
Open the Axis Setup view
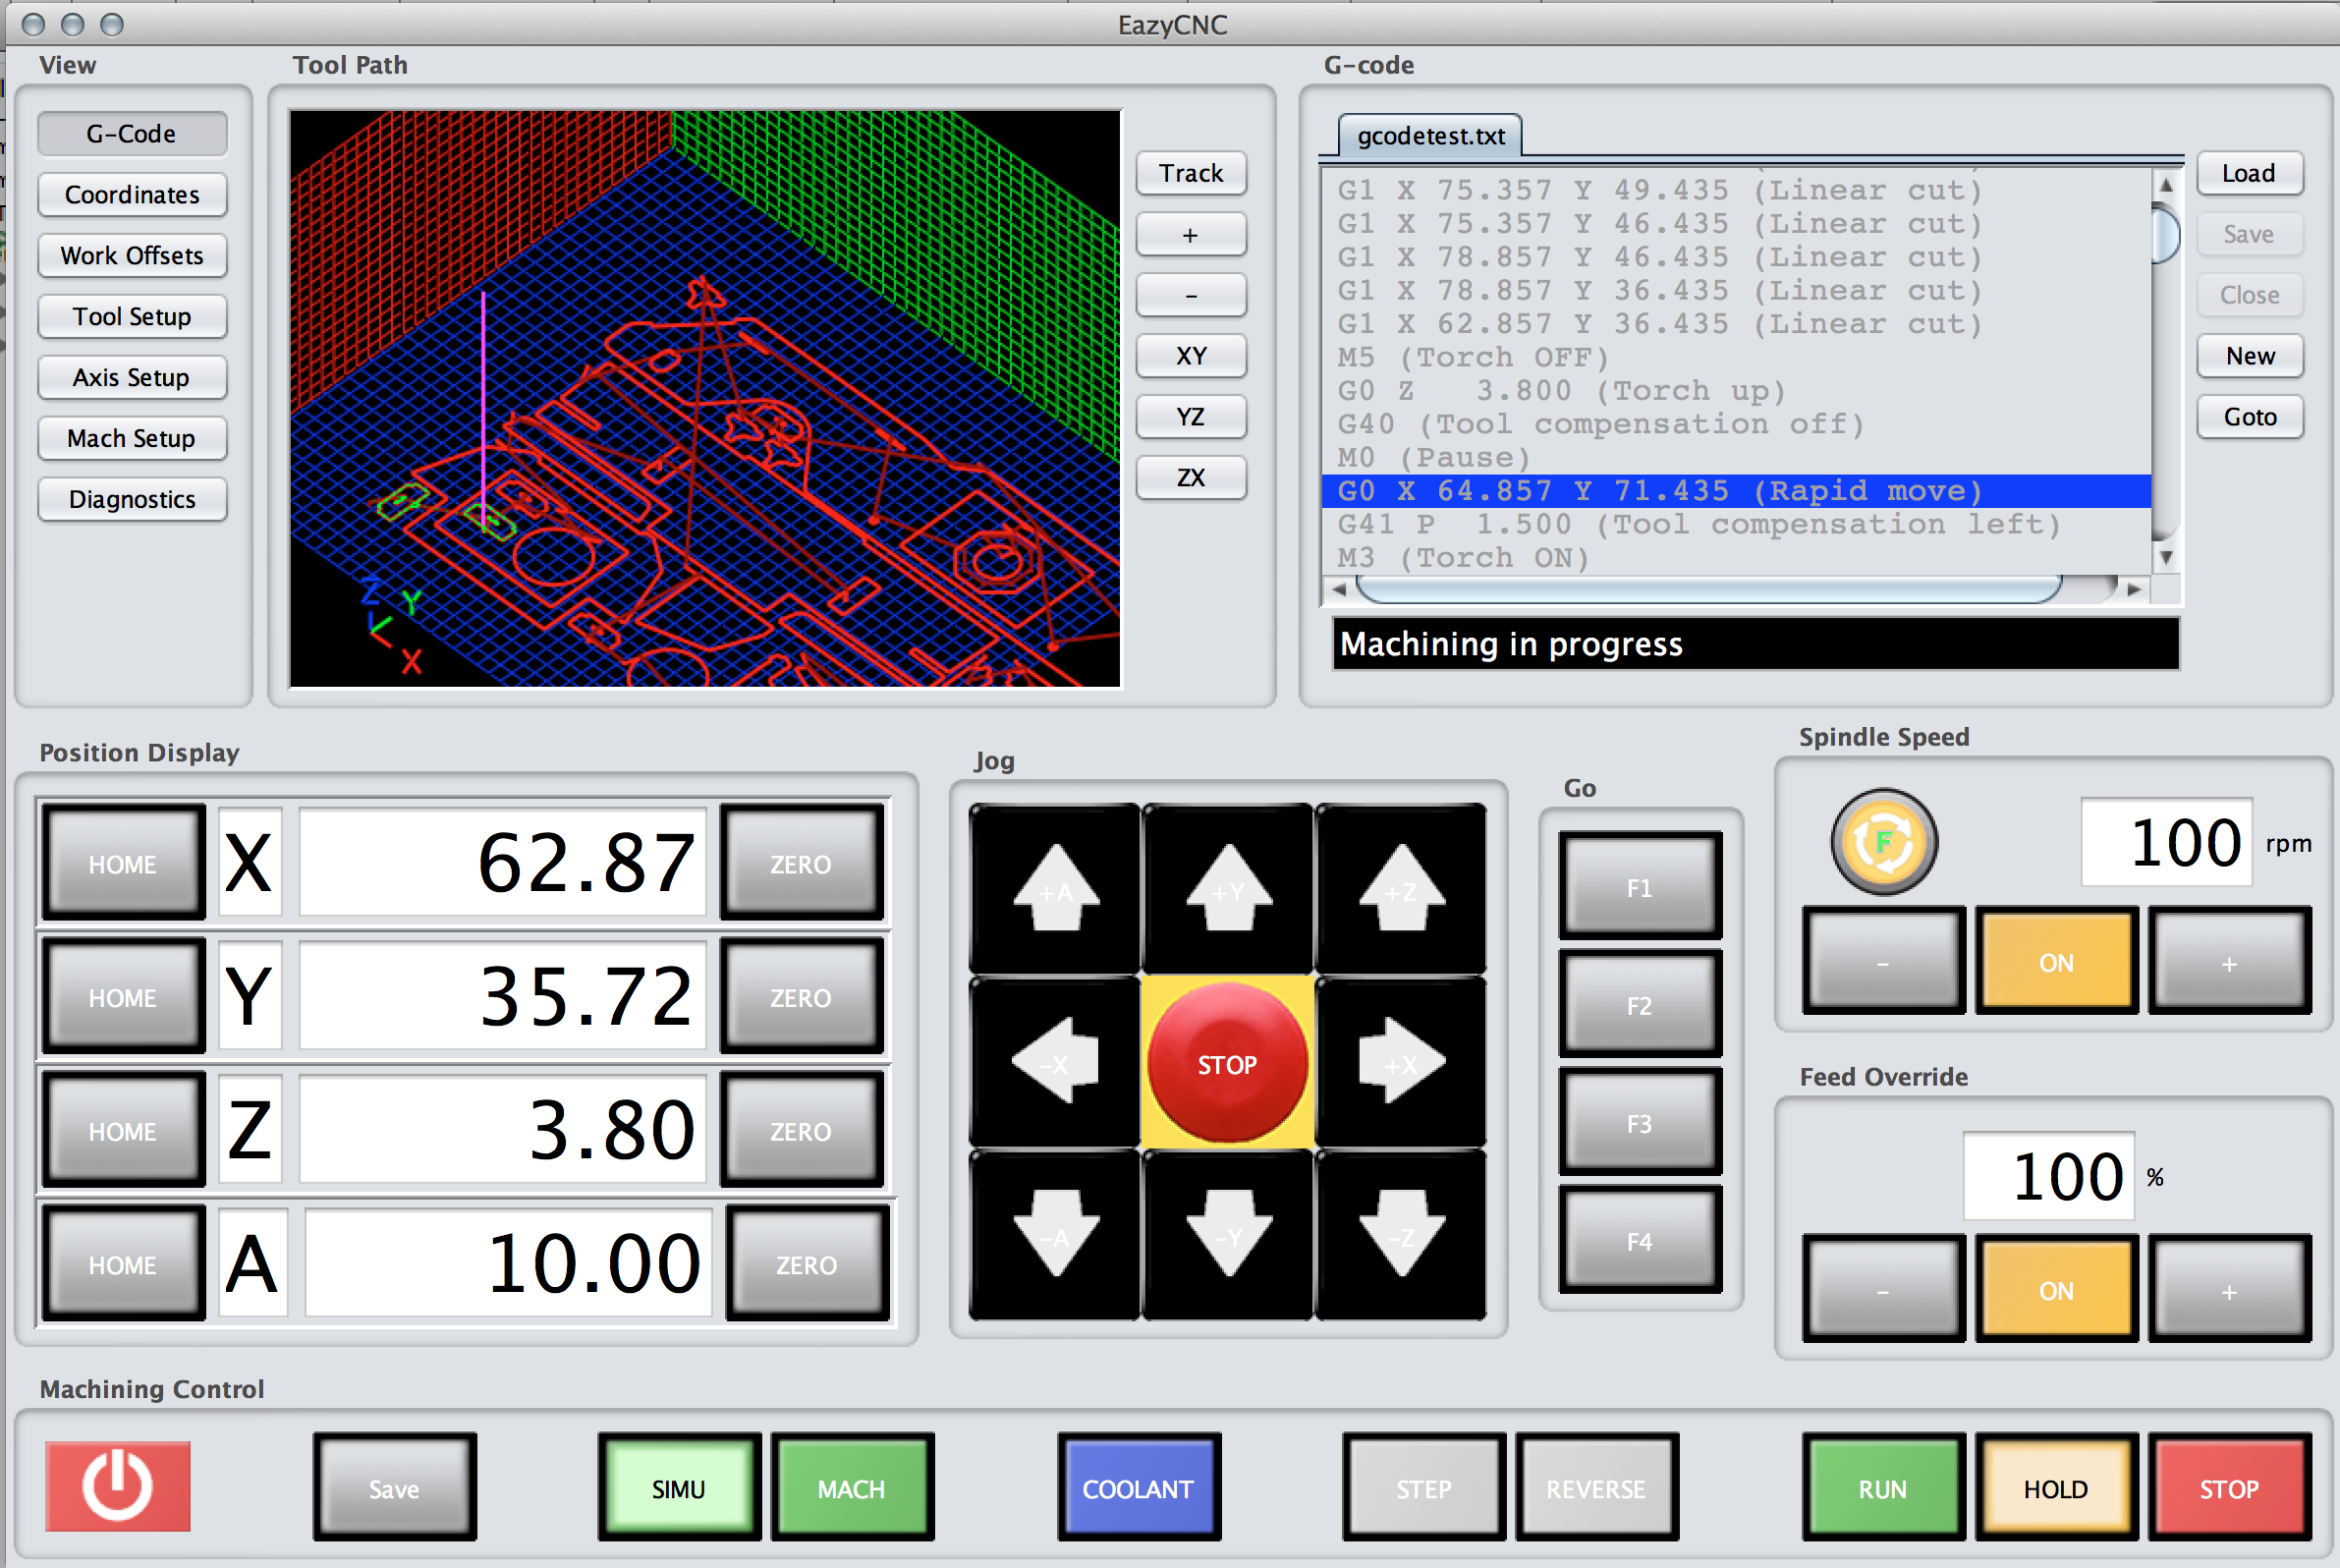pyautogui.click(x=132, y=377)
